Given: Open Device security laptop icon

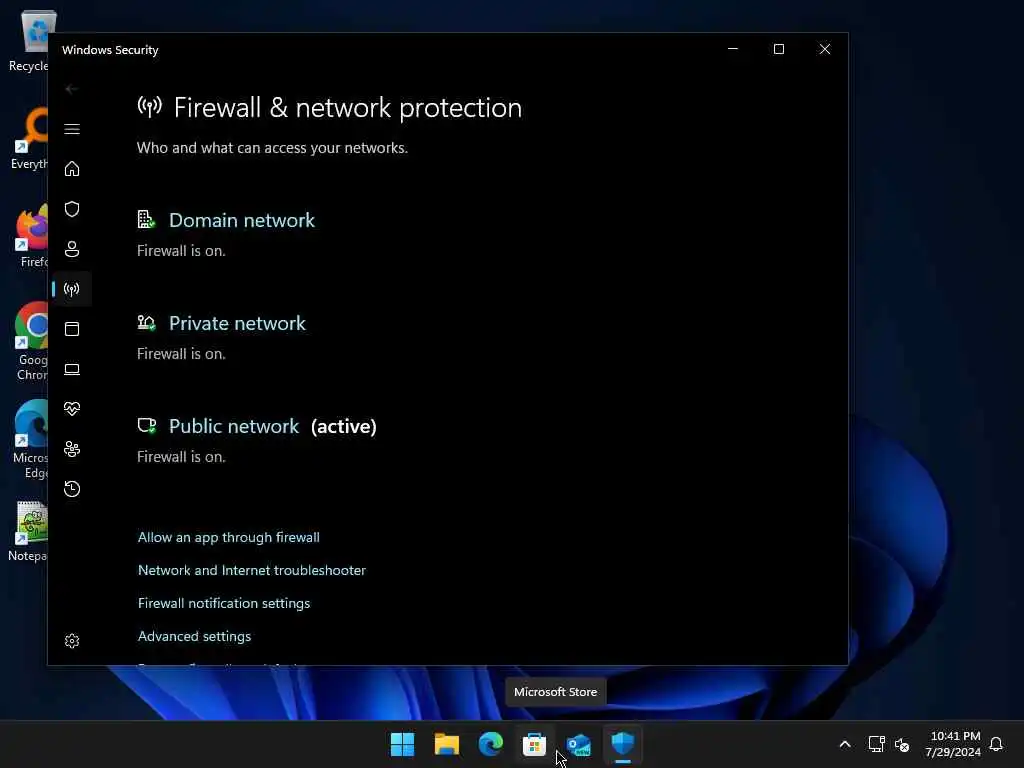Looking at the screenshot, I should tap(72, 369).
